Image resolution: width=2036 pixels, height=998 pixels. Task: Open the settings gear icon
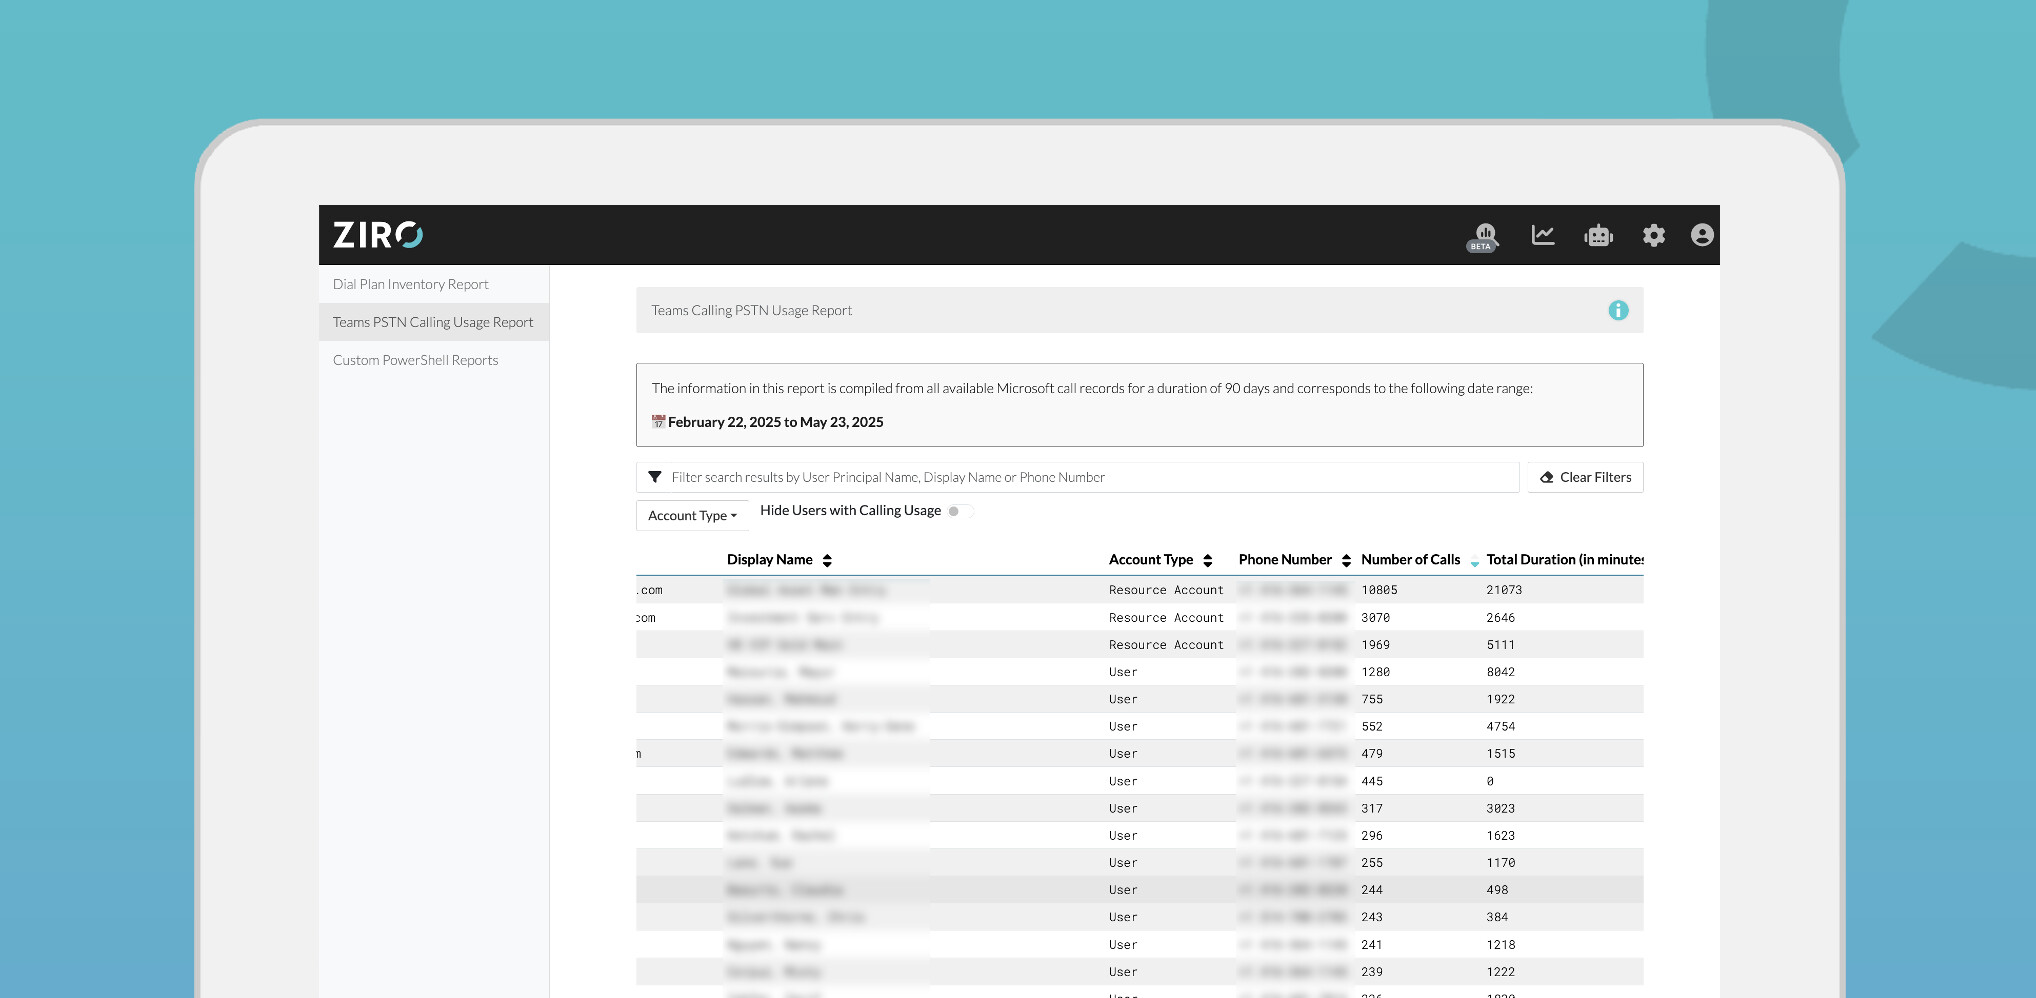pos(1654,235)
